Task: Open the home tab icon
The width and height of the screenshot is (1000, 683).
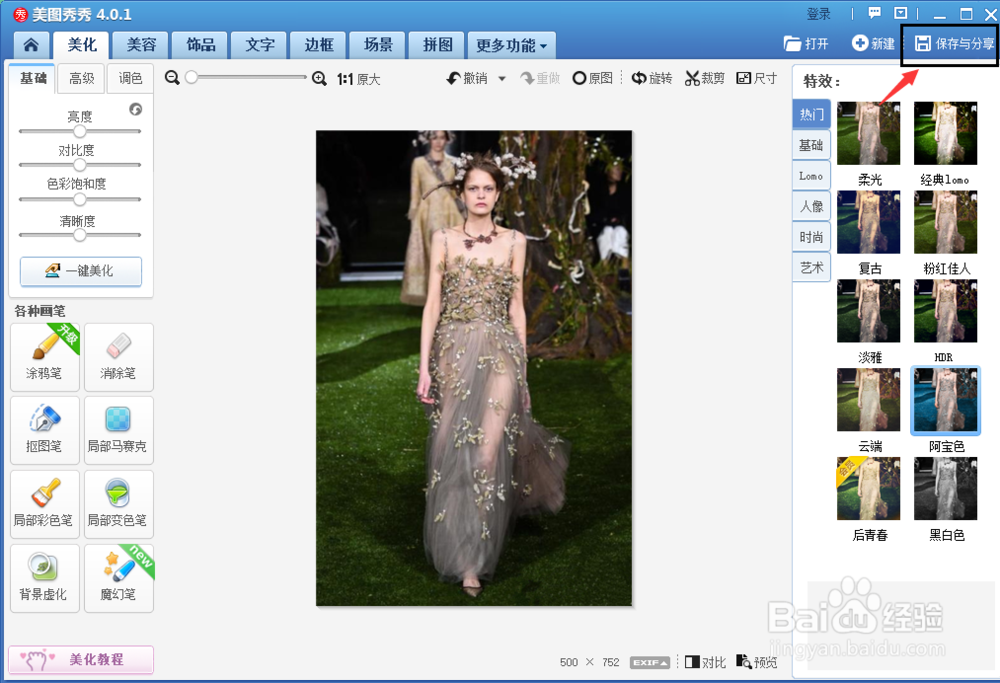Action: (x=31, y=45)
